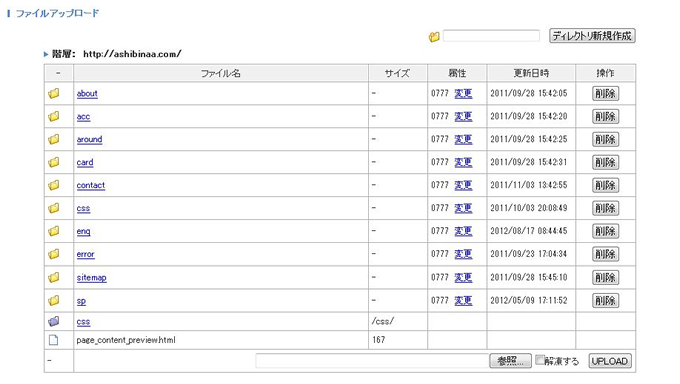
Task: Open the css folder link in the 0777 row
Action: 83,208
